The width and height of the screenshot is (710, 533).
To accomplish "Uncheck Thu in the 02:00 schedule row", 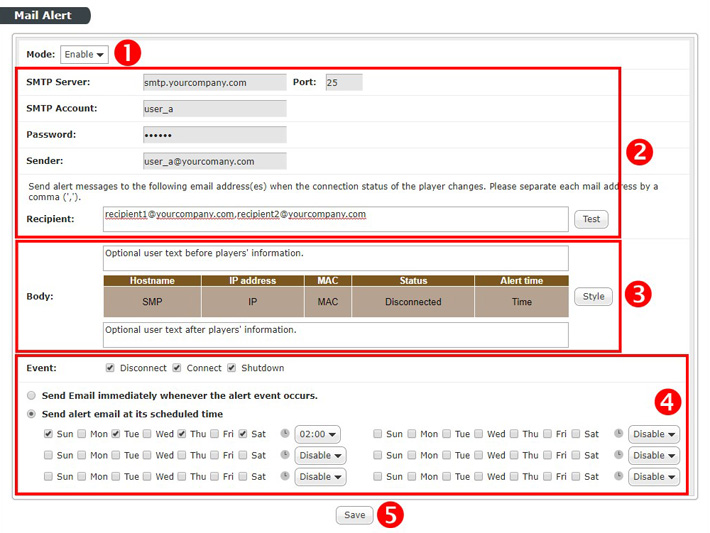I will tap(182, 434).
